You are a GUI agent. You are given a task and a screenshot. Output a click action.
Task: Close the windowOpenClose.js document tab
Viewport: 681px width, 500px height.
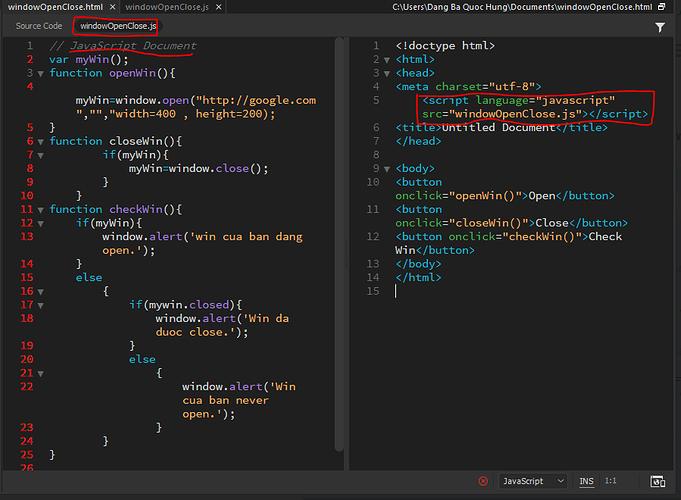click(x=219, y=7)
